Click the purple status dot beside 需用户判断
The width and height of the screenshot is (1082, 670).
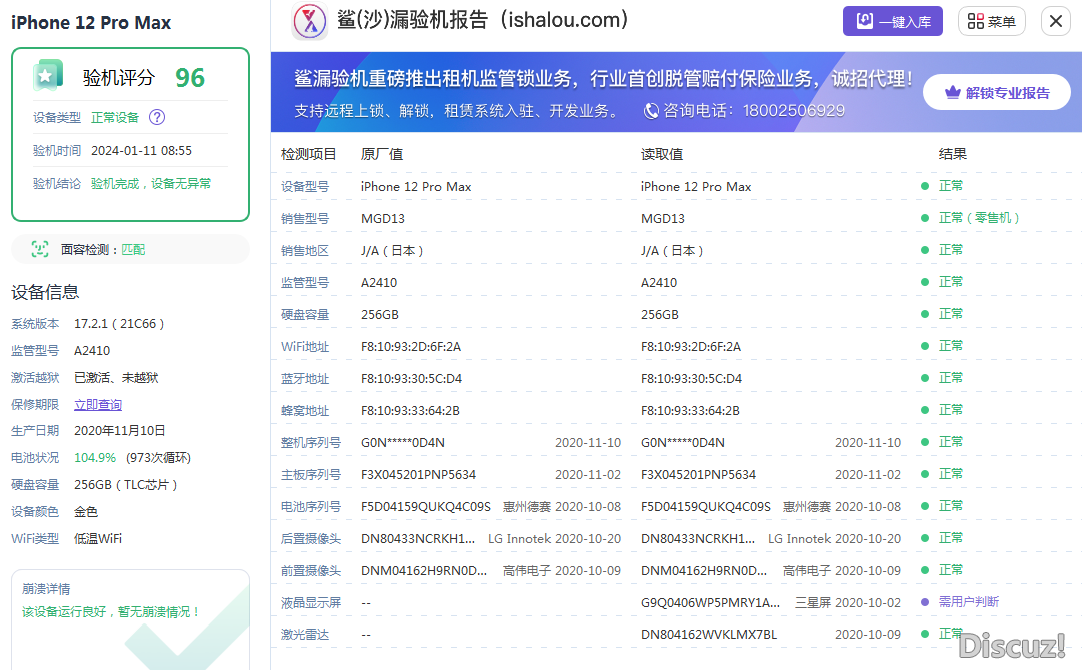(925, 602)
